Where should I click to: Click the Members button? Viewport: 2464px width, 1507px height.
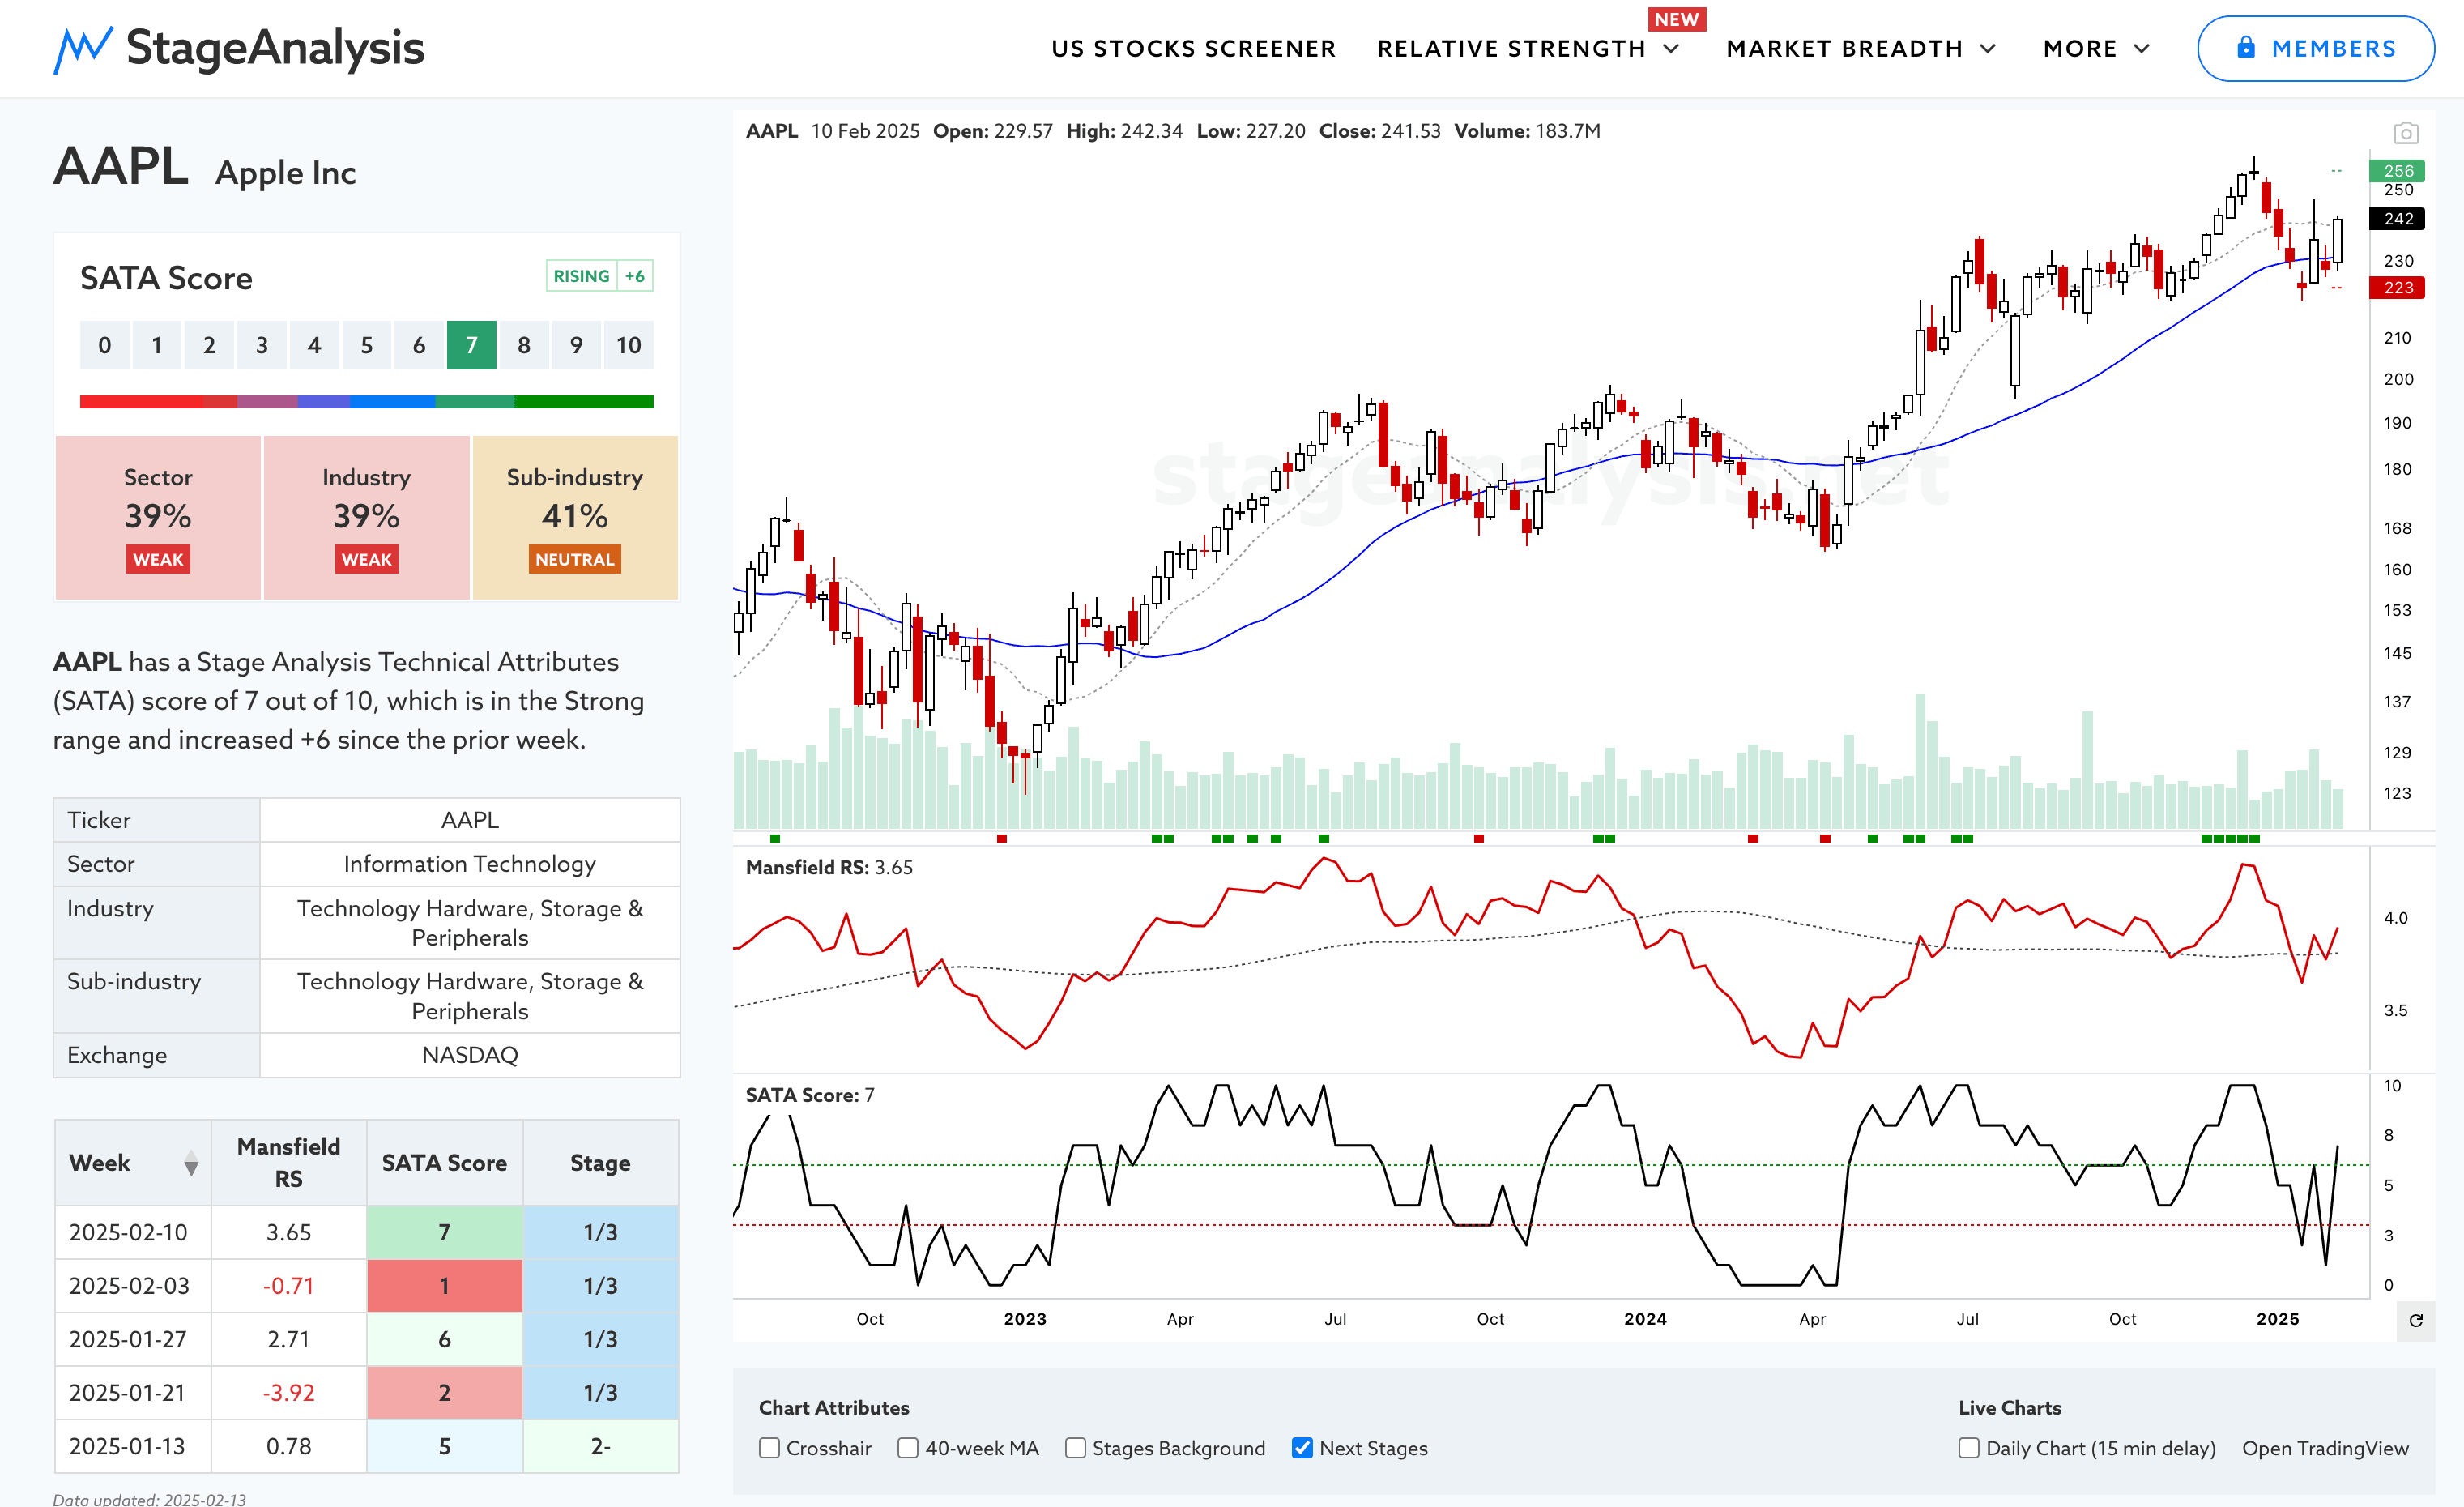click(2315, 48)
